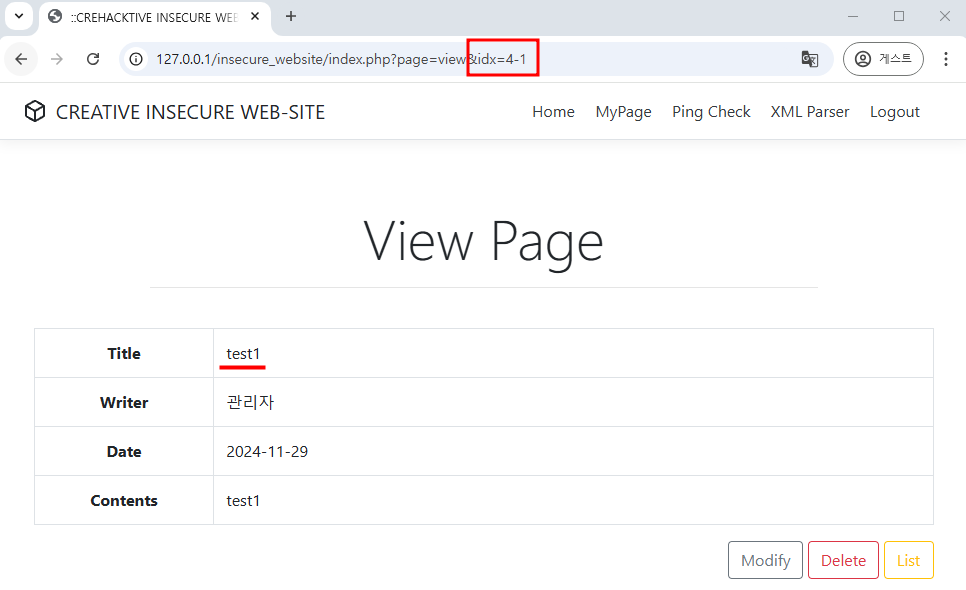
Task: Reload the current page
Action: 93,59
